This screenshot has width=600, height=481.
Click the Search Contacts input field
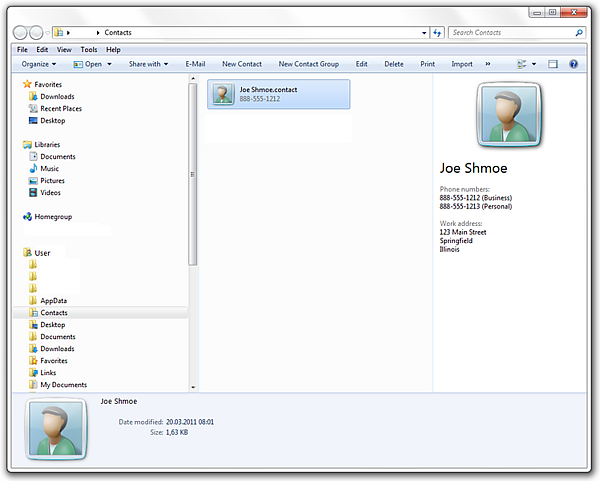[510, 33]
